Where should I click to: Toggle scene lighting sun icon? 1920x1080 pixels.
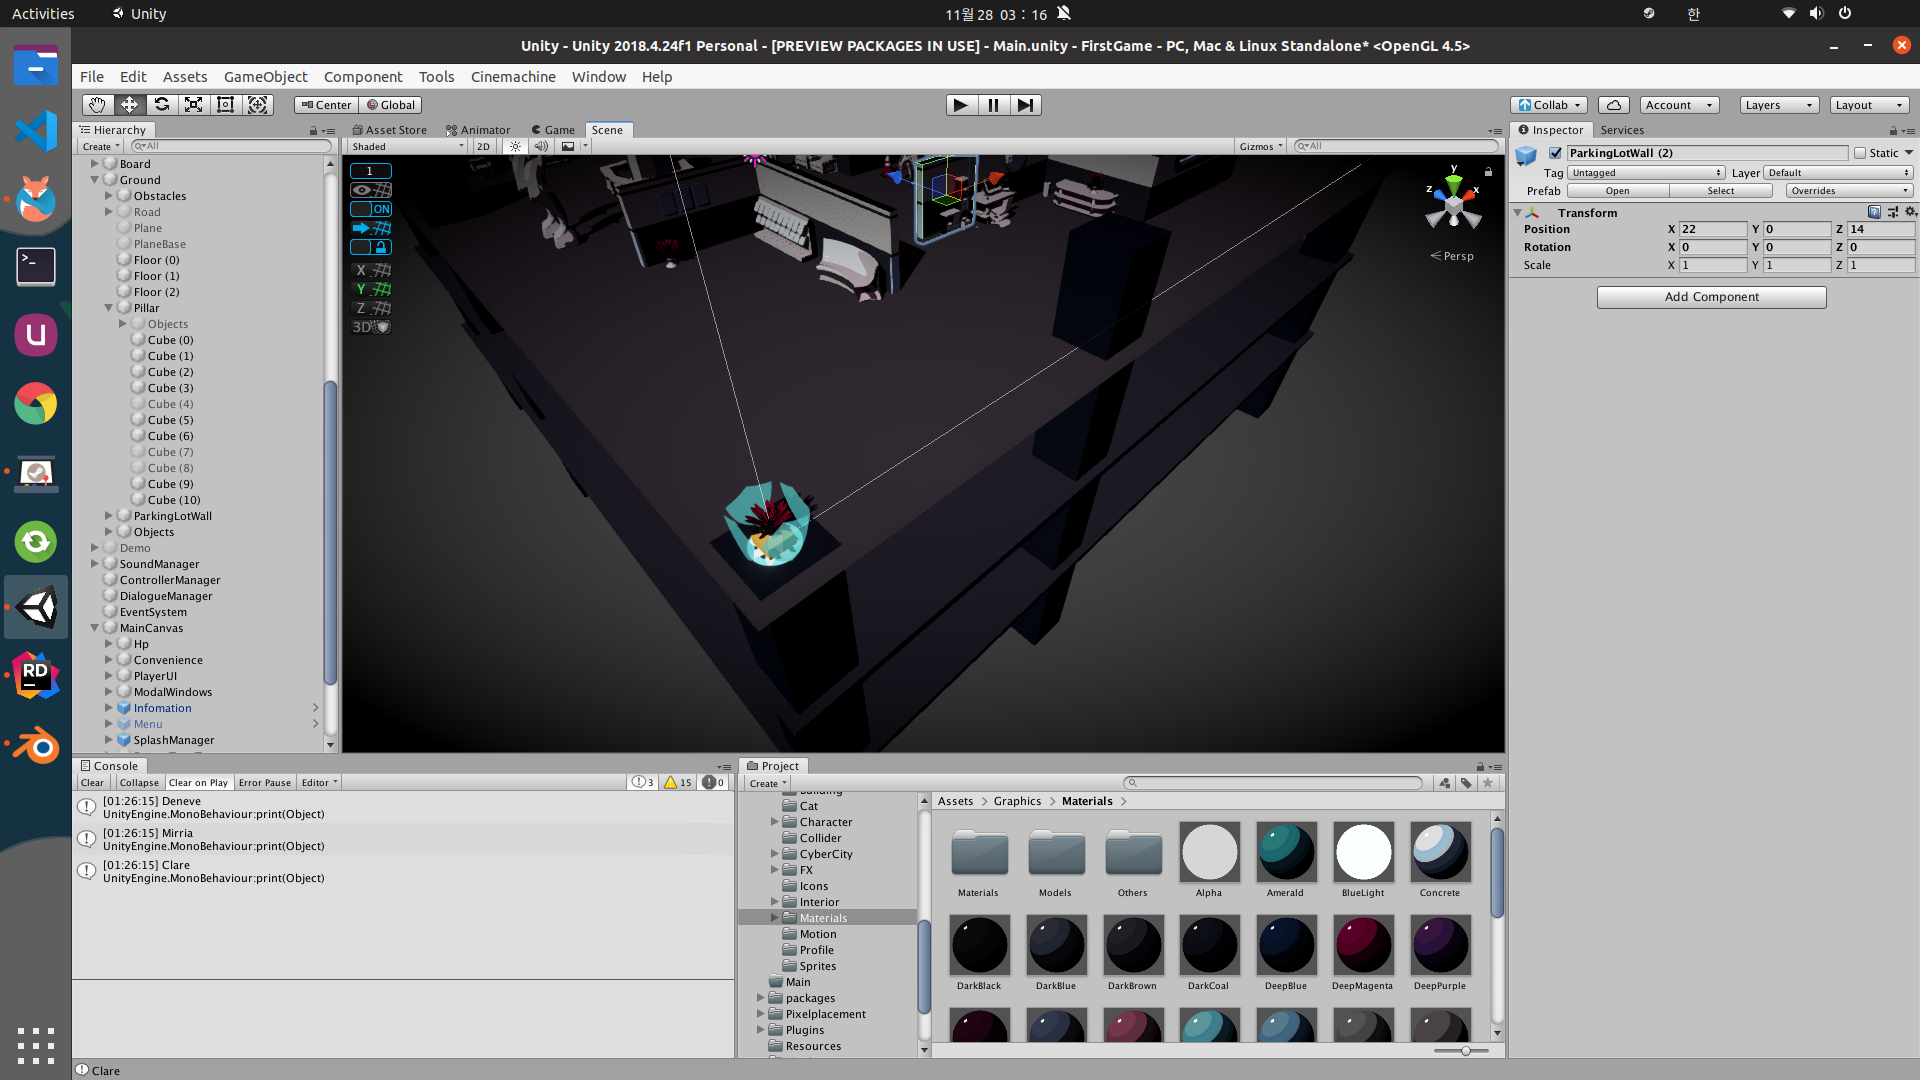515,146
